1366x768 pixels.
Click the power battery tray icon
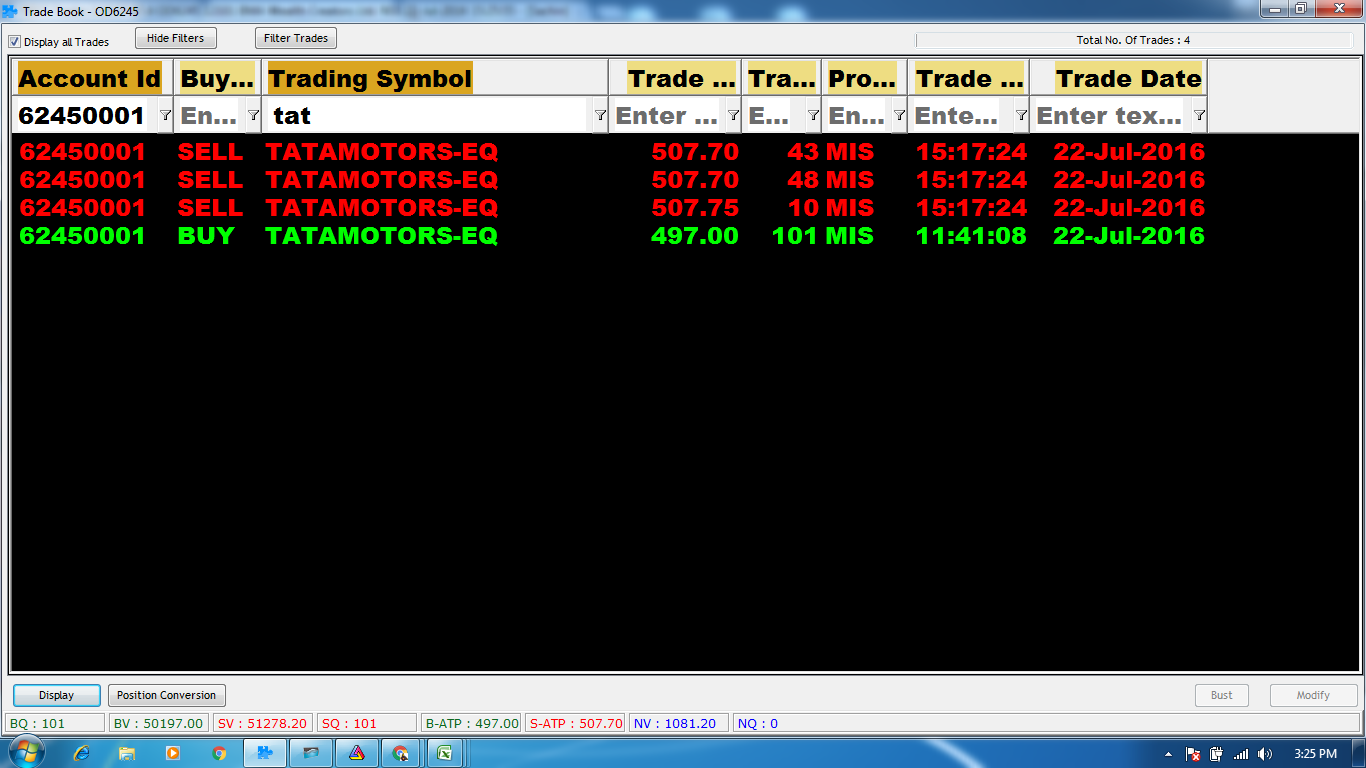1217,754
